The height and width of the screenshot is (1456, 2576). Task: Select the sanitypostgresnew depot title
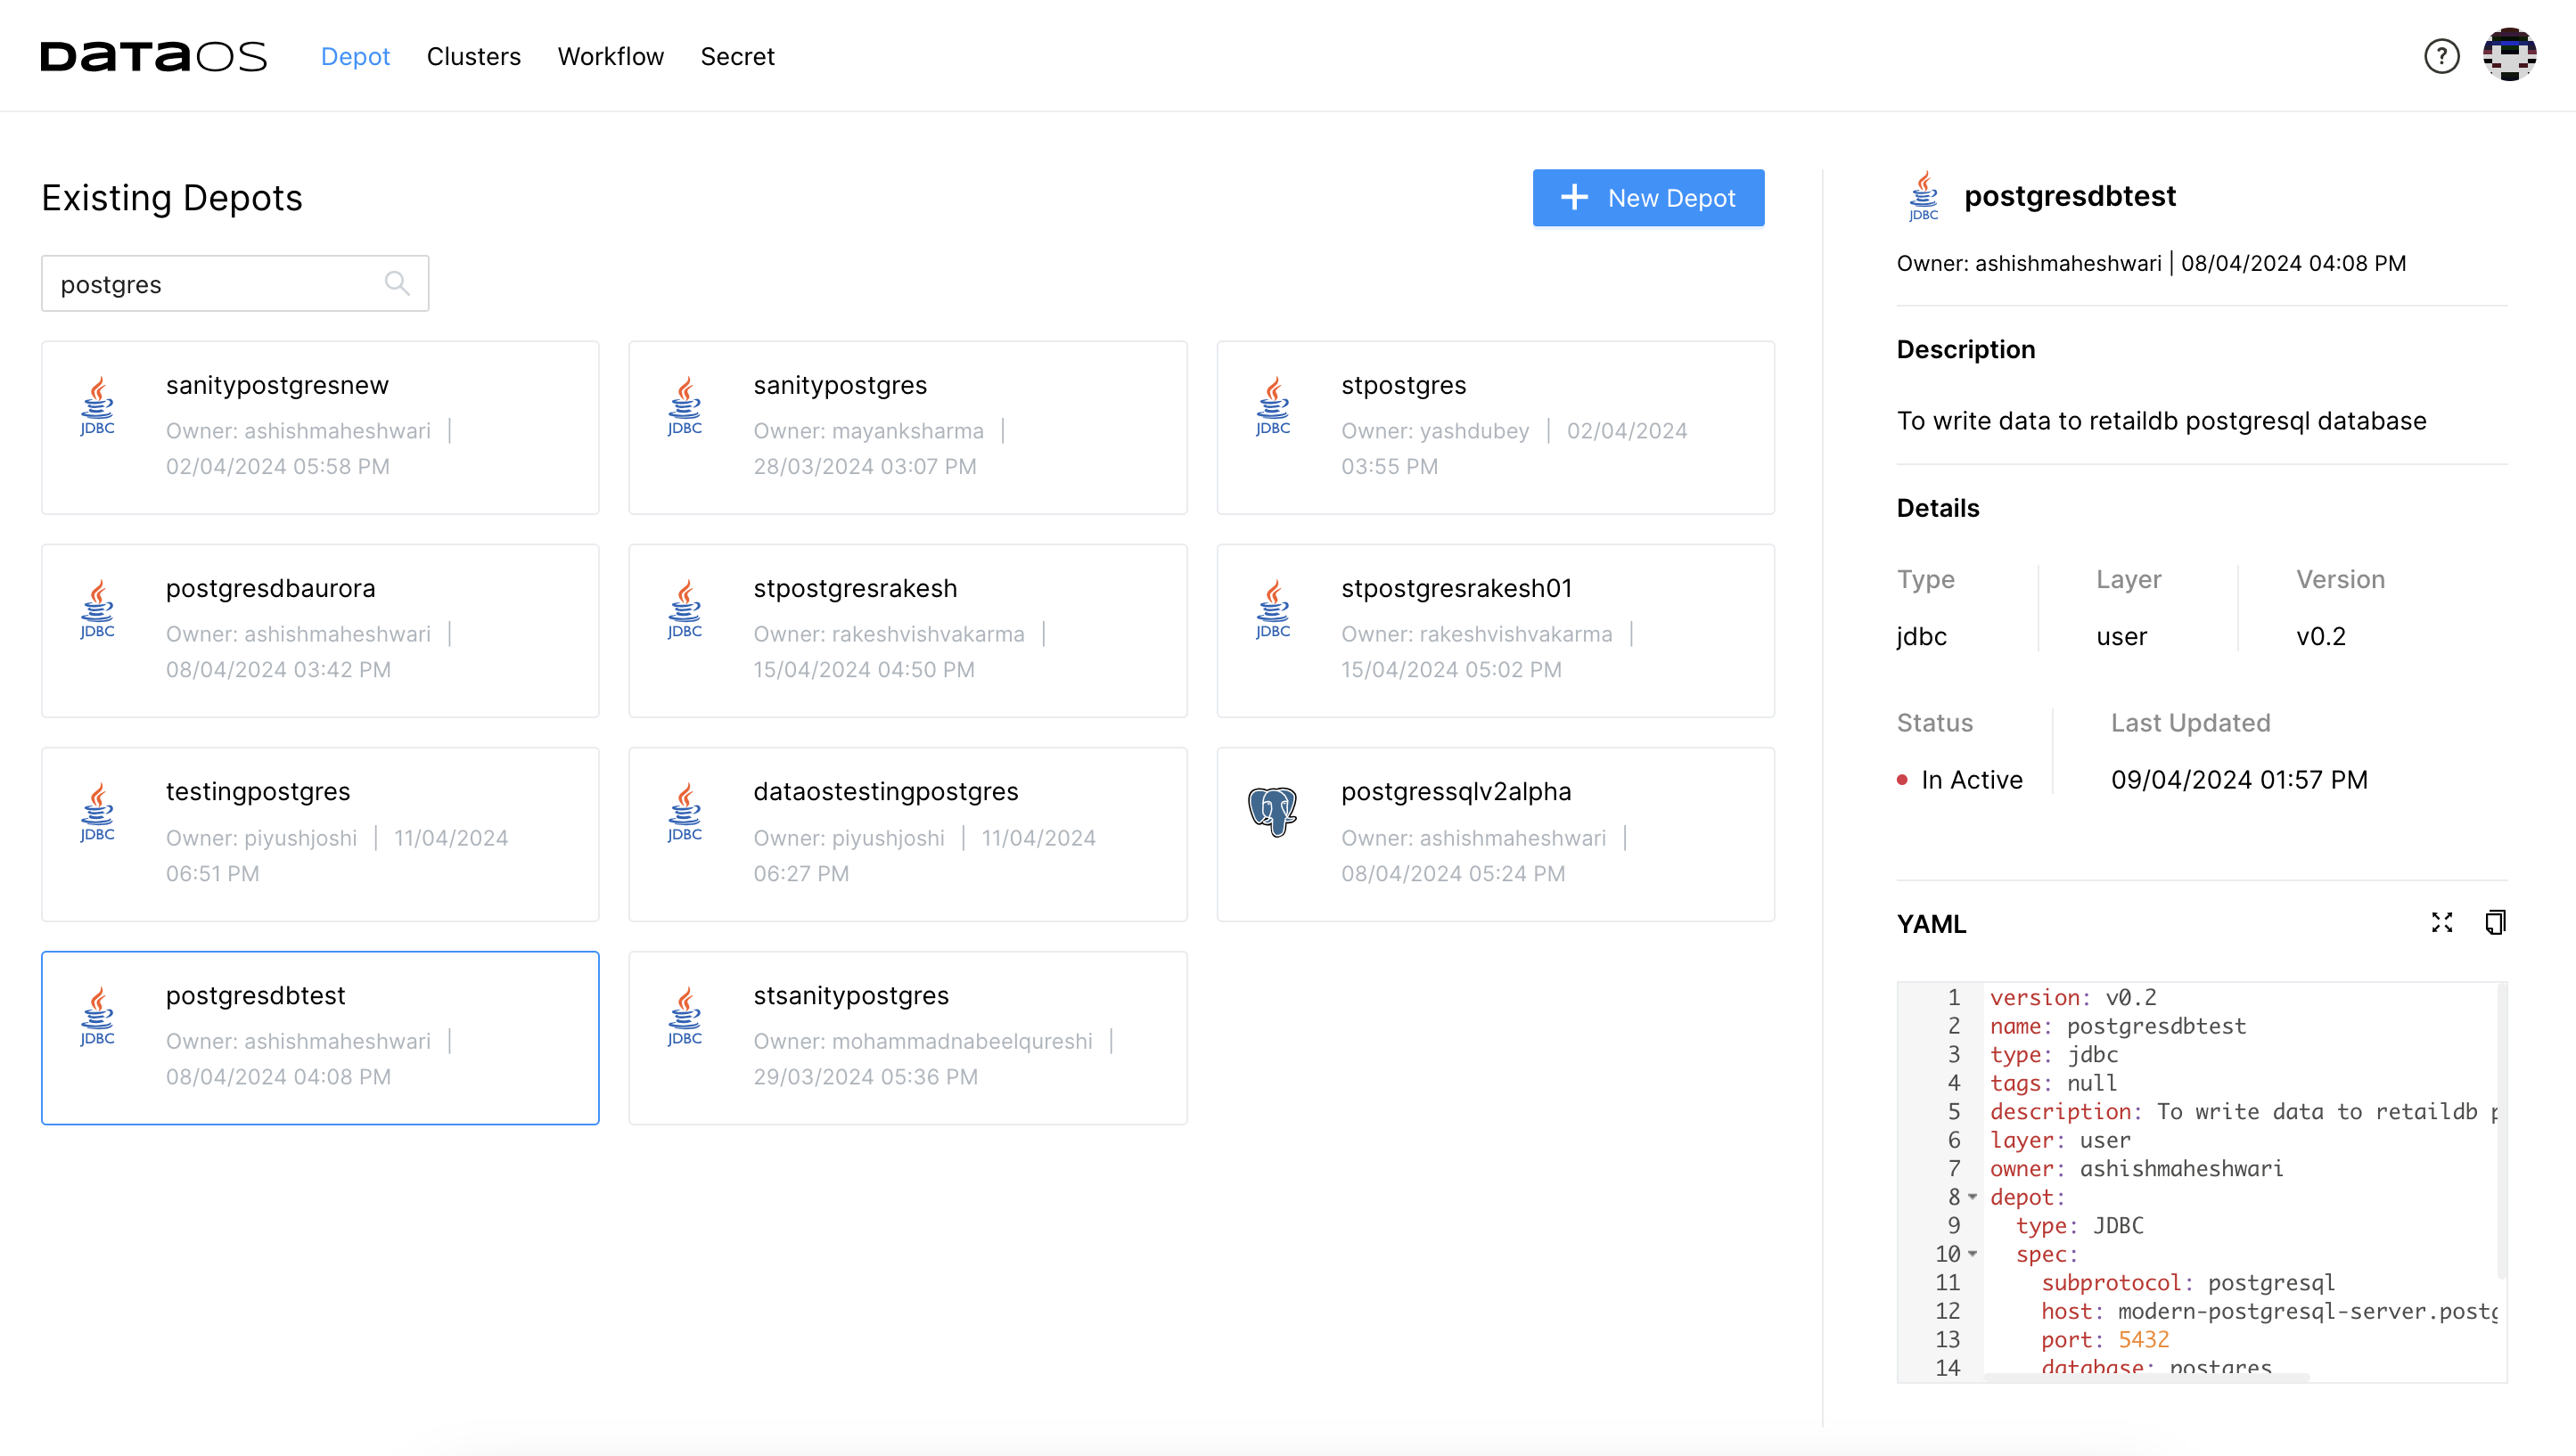(277, 385)
